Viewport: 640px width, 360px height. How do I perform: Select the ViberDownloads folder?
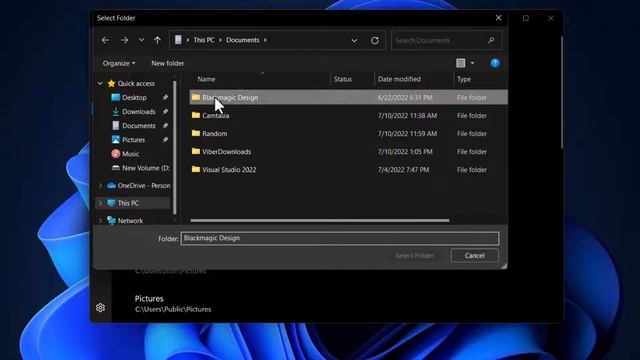[349, 151]
